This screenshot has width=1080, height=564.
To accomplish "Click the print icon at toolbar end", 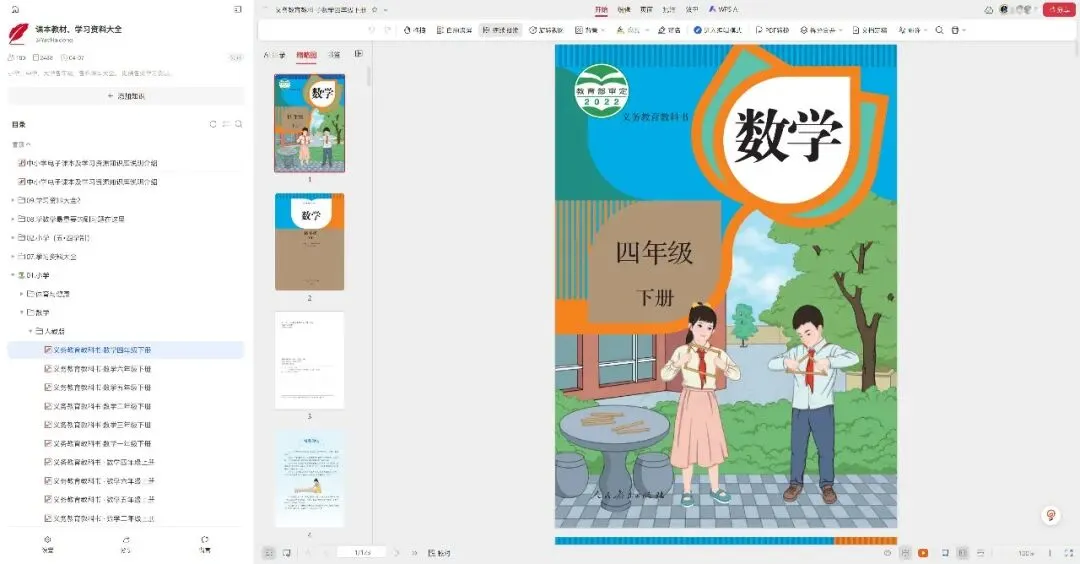I will [955, 30].
